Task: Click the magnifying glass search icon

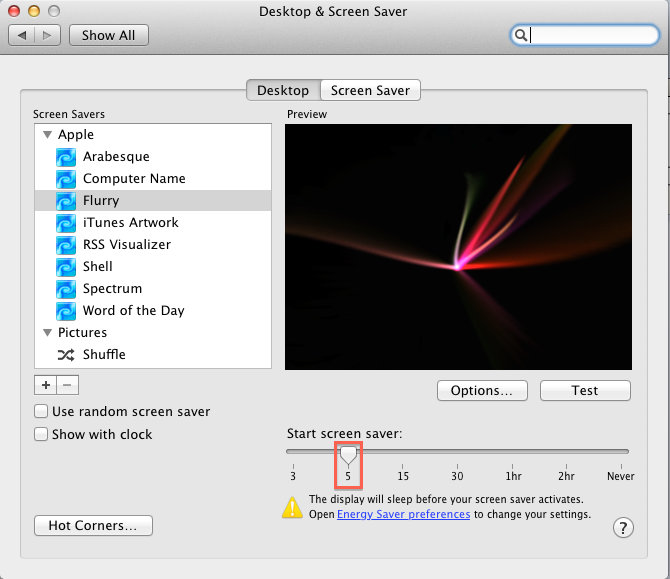Action: [x=520, y=35]
